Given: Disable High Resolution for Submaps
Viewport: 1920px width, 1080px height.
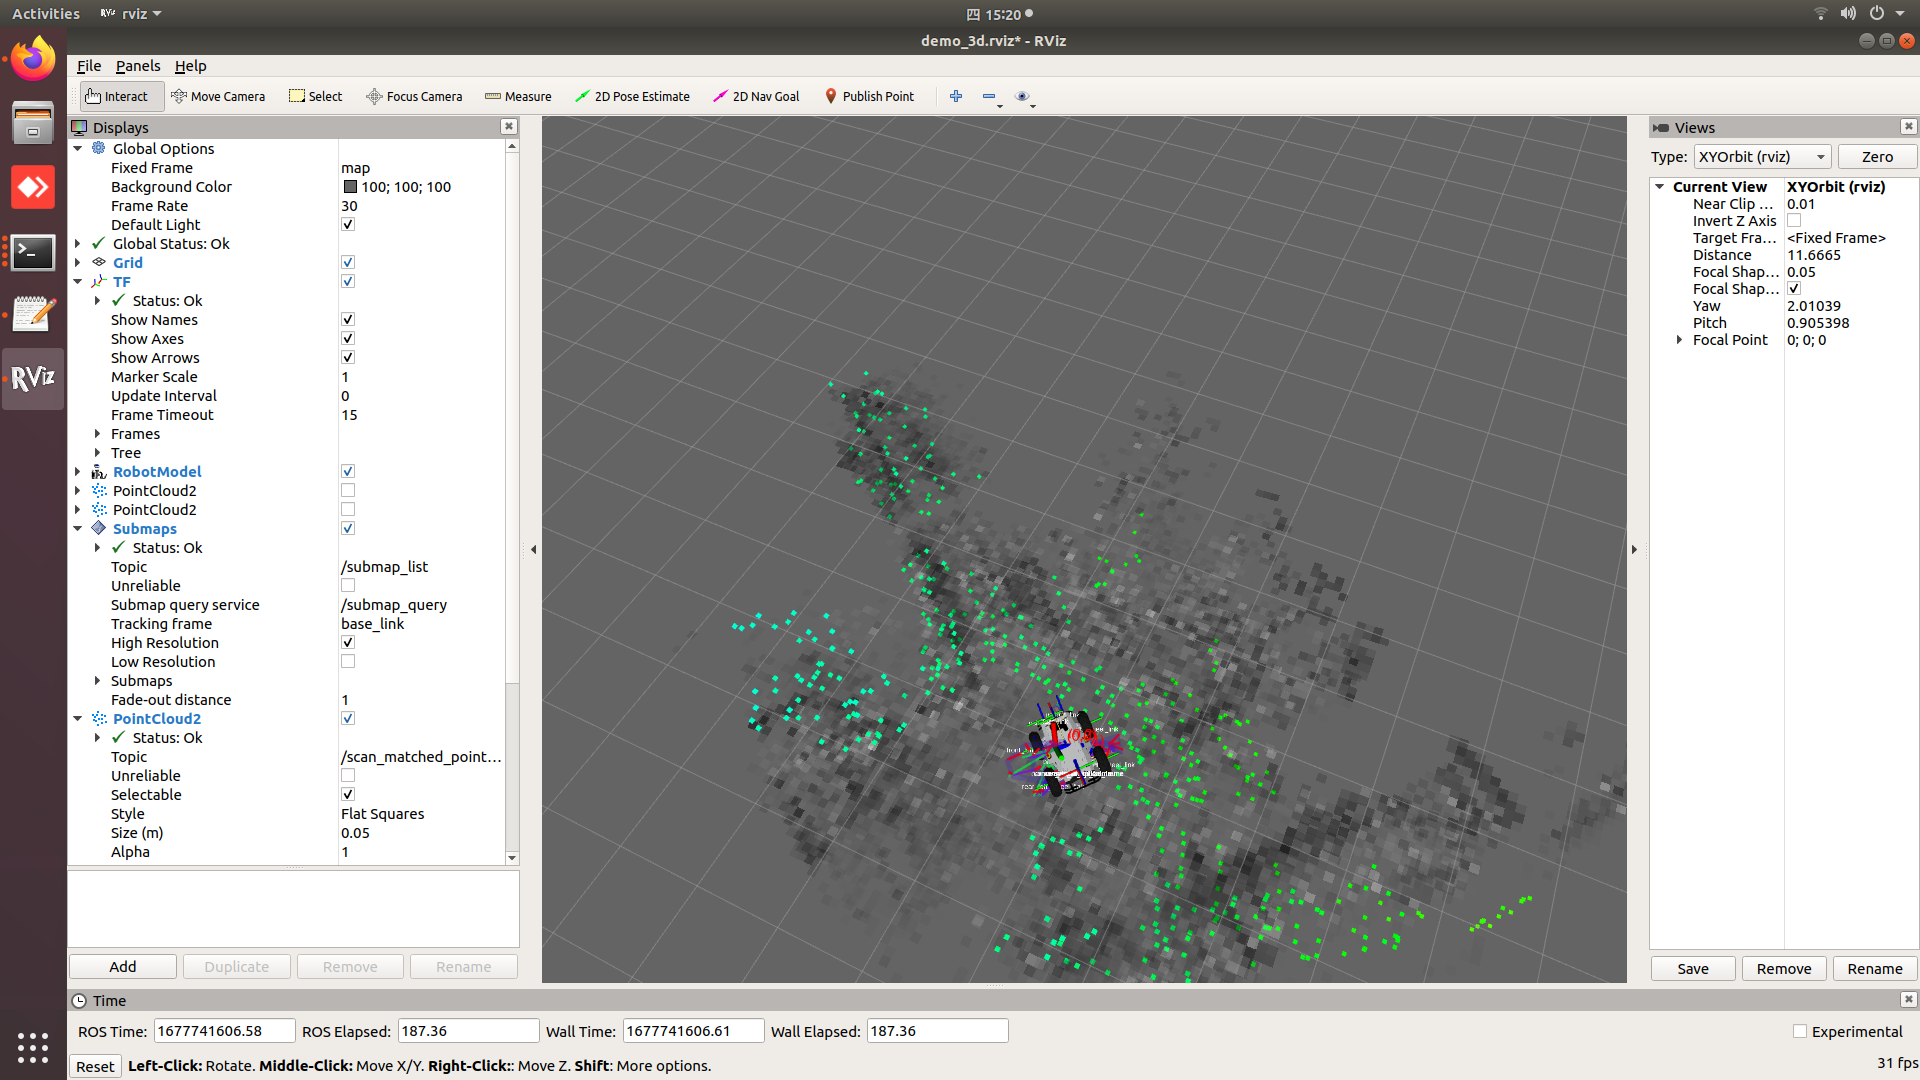Looking at the screenshot, I should point(347,642).
